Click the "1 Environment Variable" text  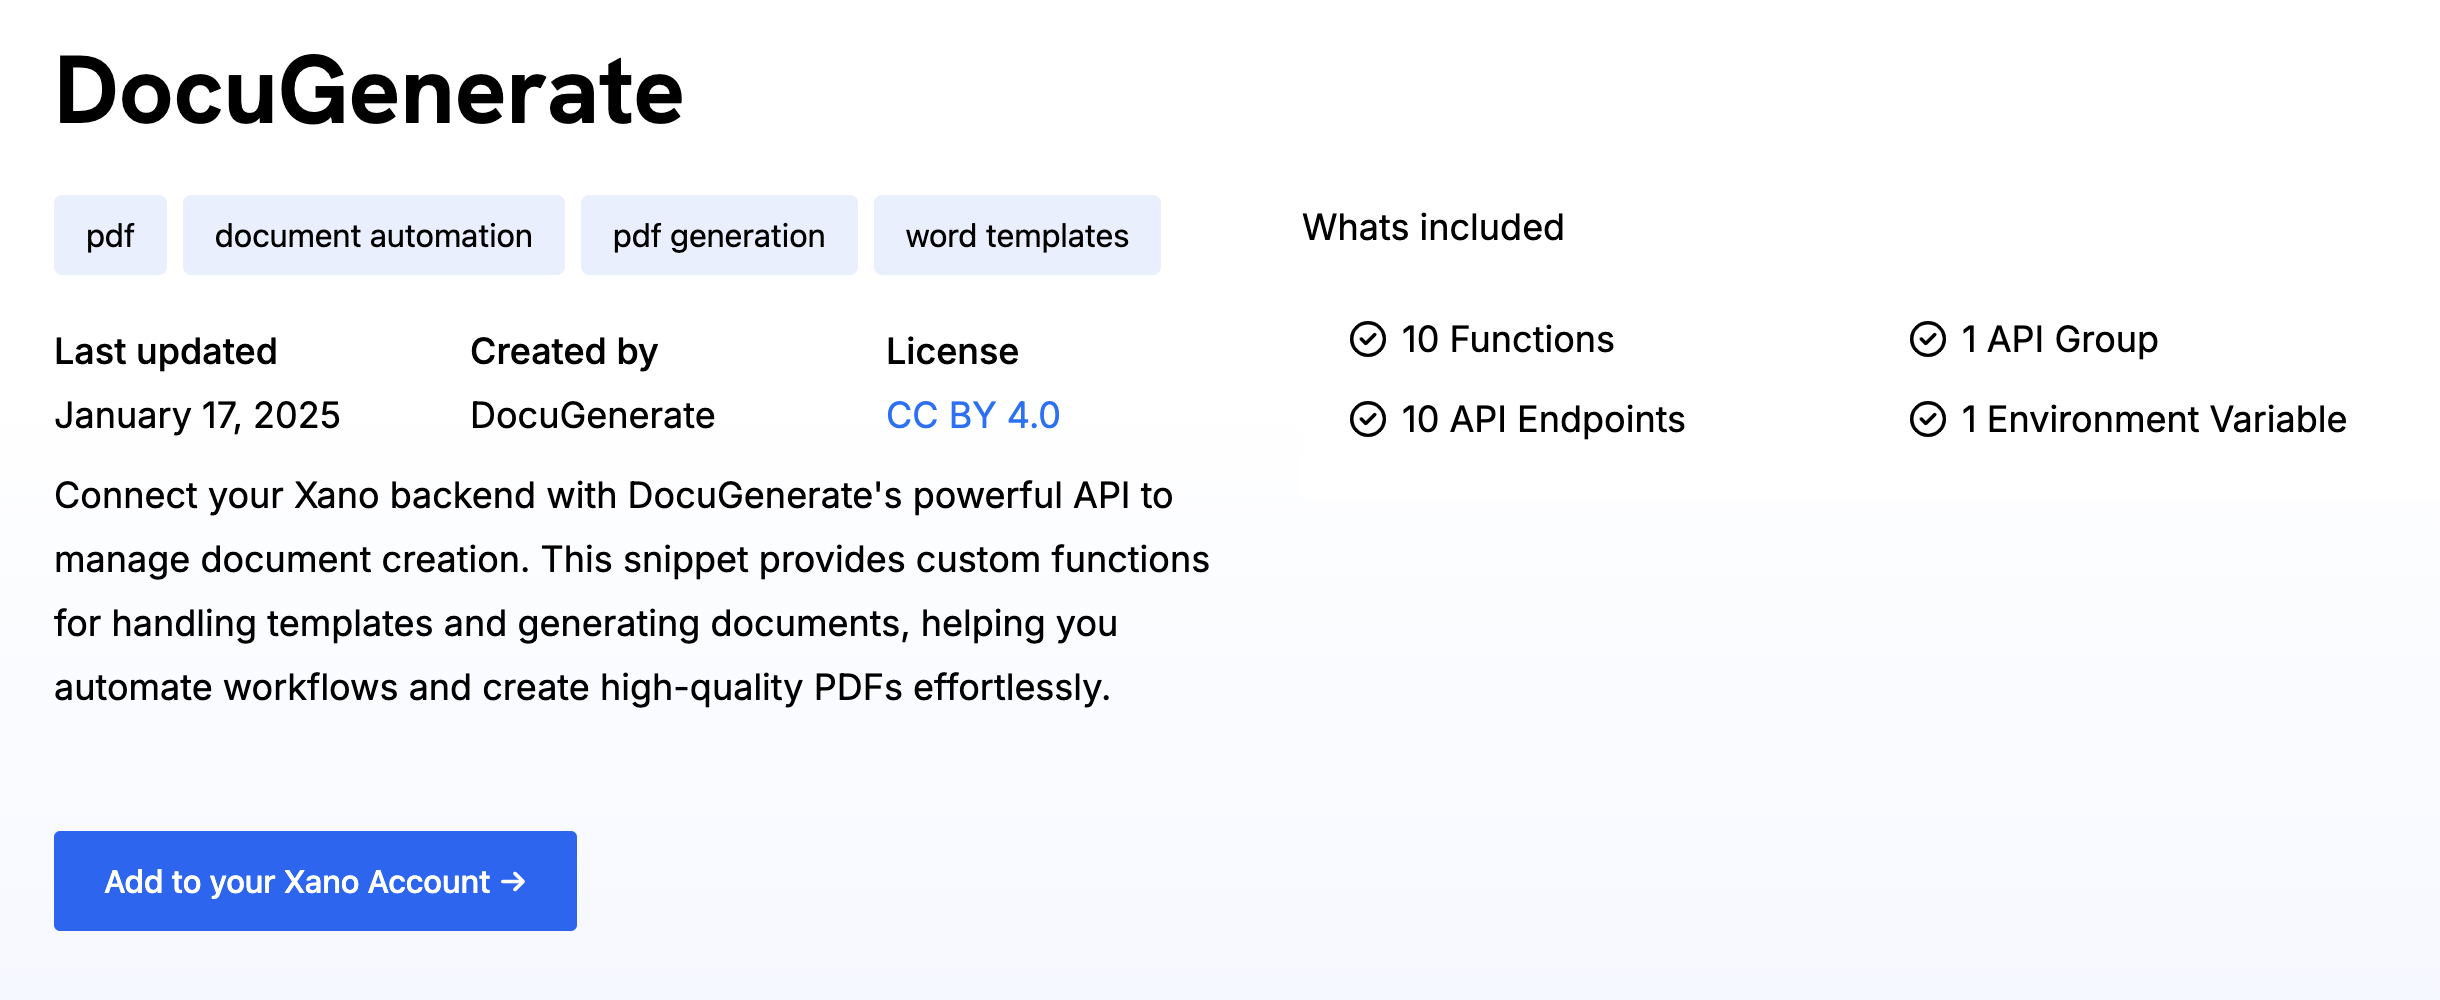coord(2154,419)
